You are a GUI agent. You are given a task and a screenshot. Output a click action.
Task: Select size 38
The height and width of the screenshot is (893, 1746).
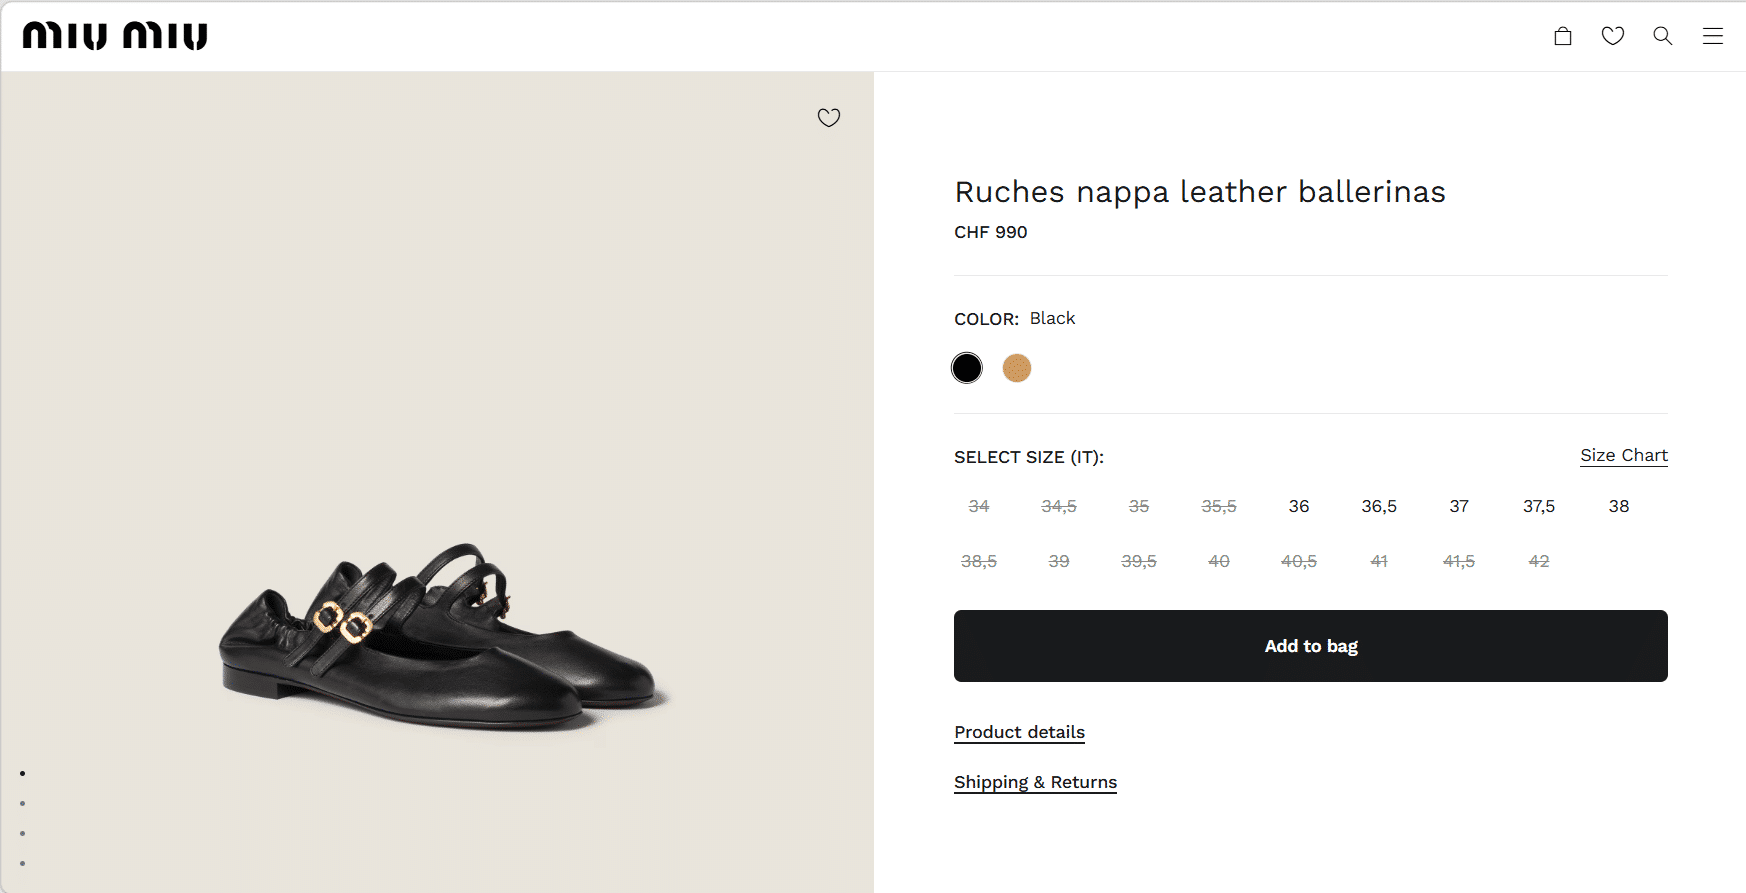[x=1619, y=506]
